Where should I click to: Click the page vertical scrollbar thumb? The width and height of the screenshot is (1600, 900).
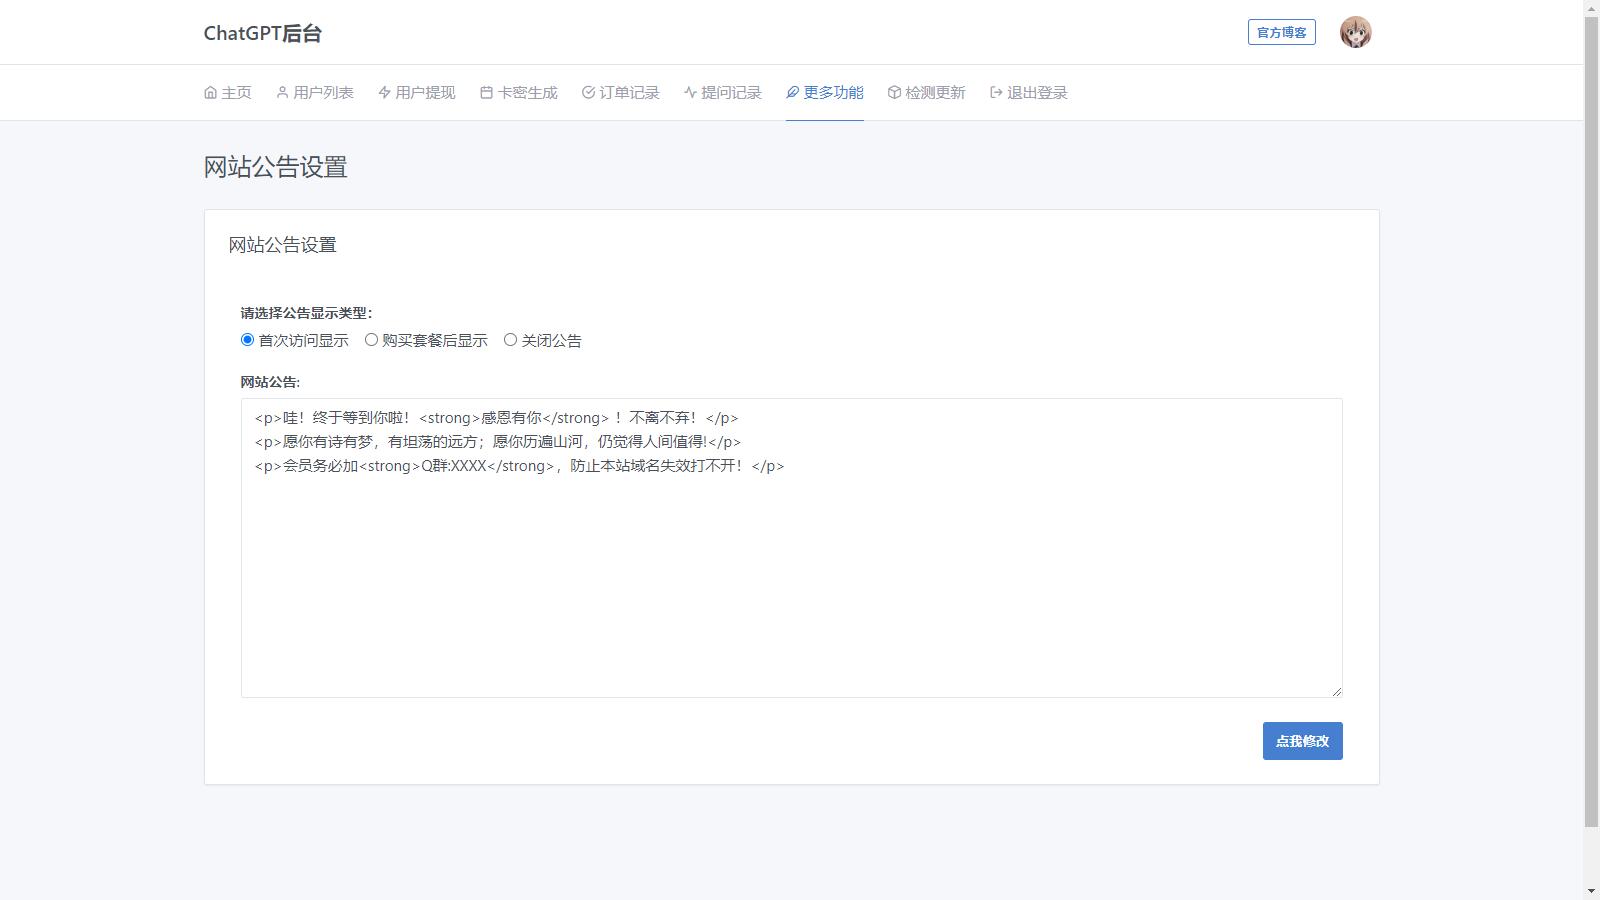(1591, 420)
